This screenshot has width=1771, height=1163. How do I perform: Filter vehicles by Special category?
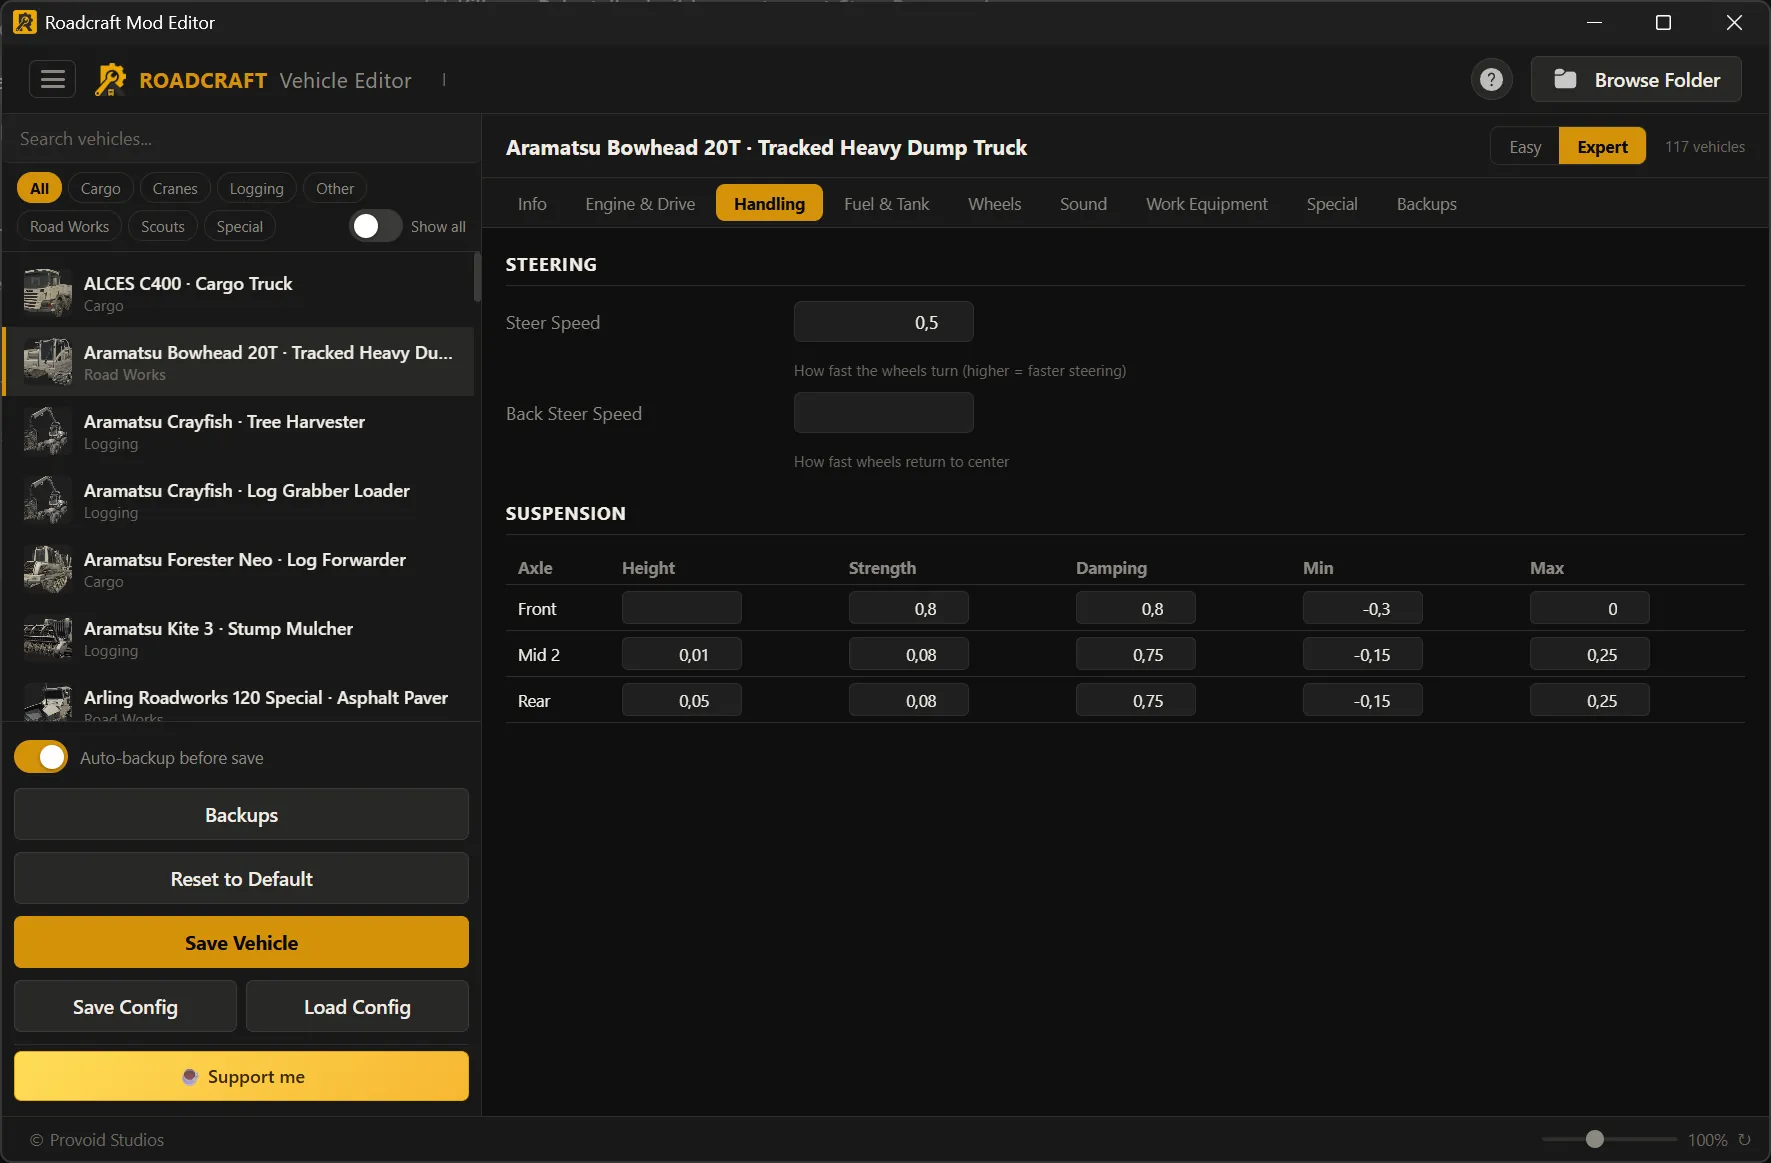tap(240, 226)
